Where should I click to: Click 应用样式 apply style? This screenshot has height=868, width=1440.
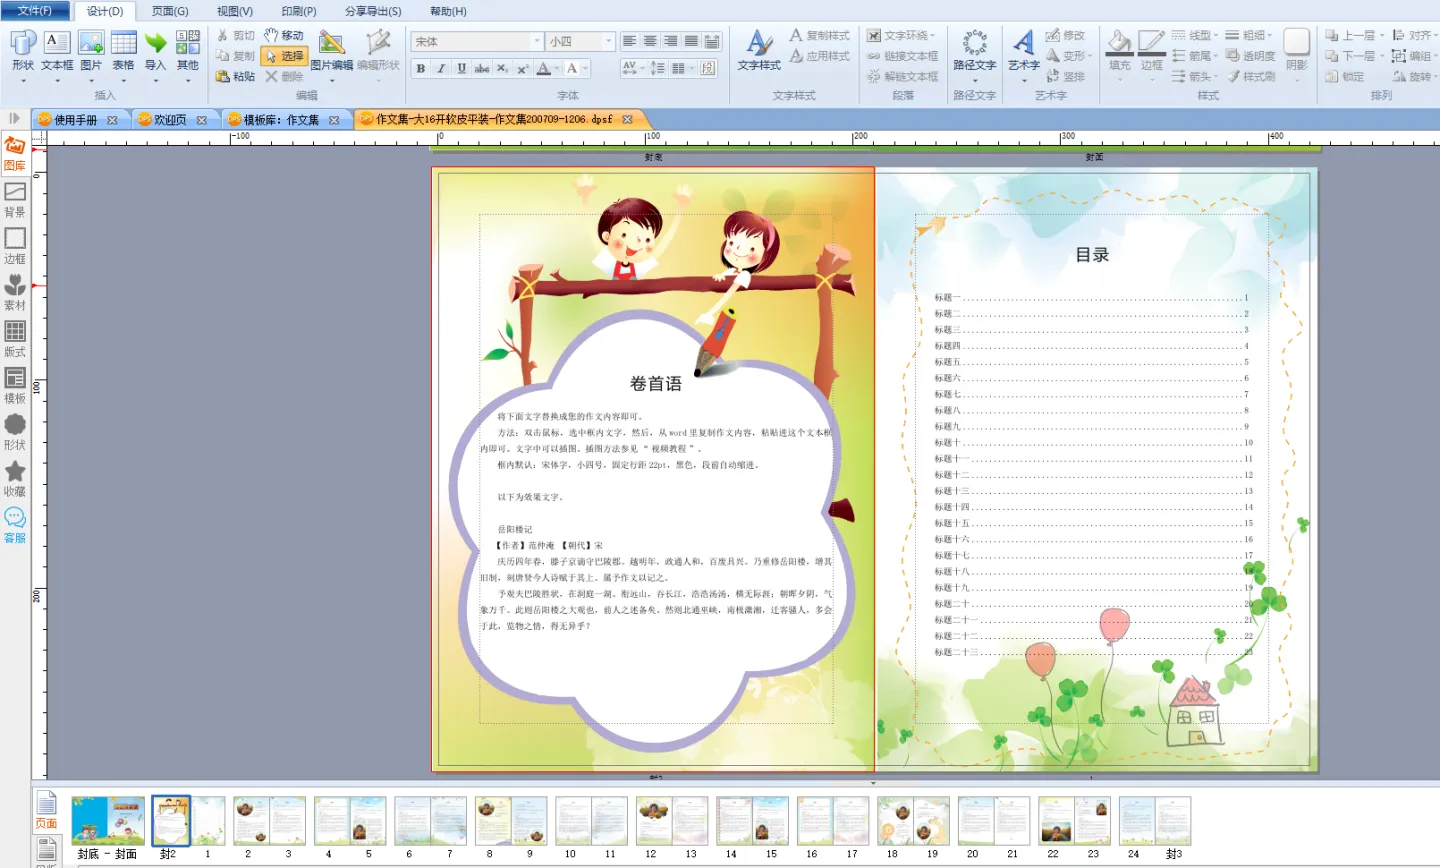(819, 56)
